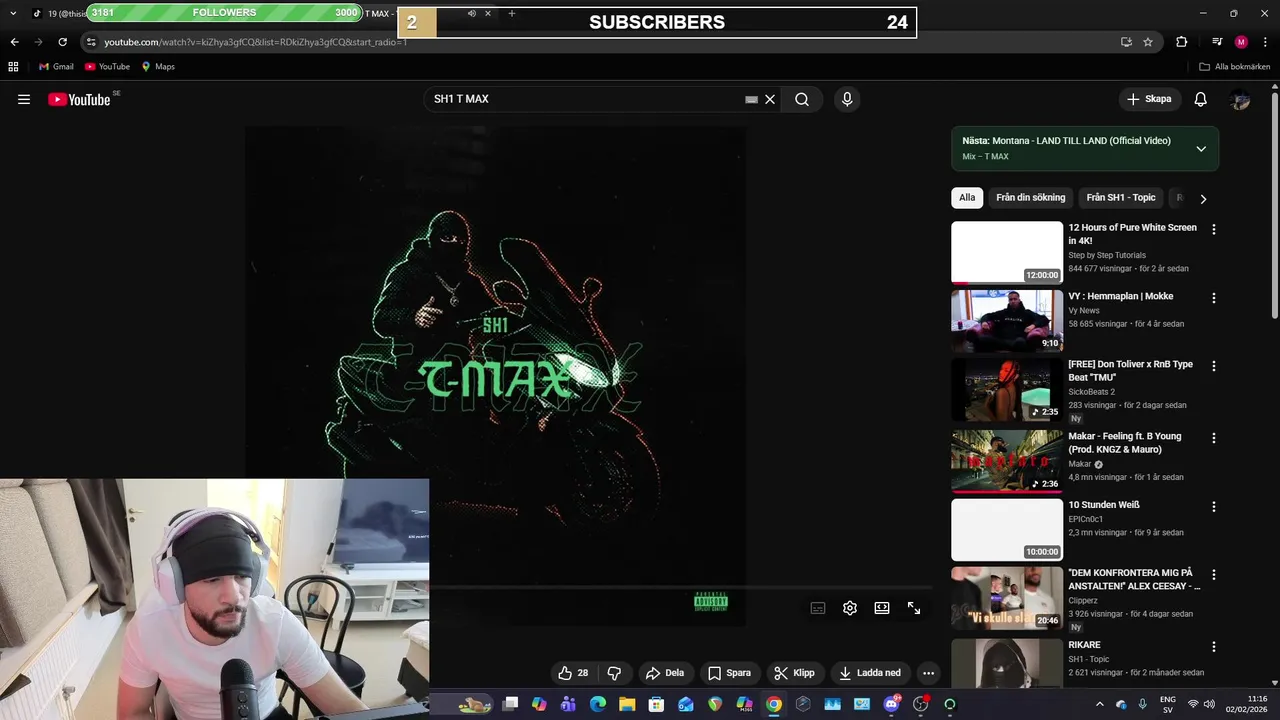Viewport: 1280px width, 720px height.
Task: Open Chrome media controls icon
Action: pos(1217,42)
